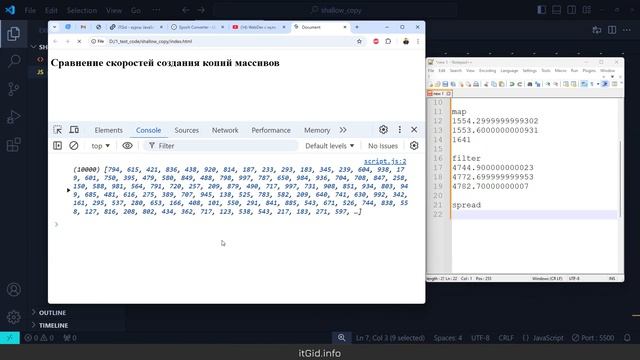Expand the logged array triangle in console
The width and height of the screenshot is (640, 360).
(68, 190)
